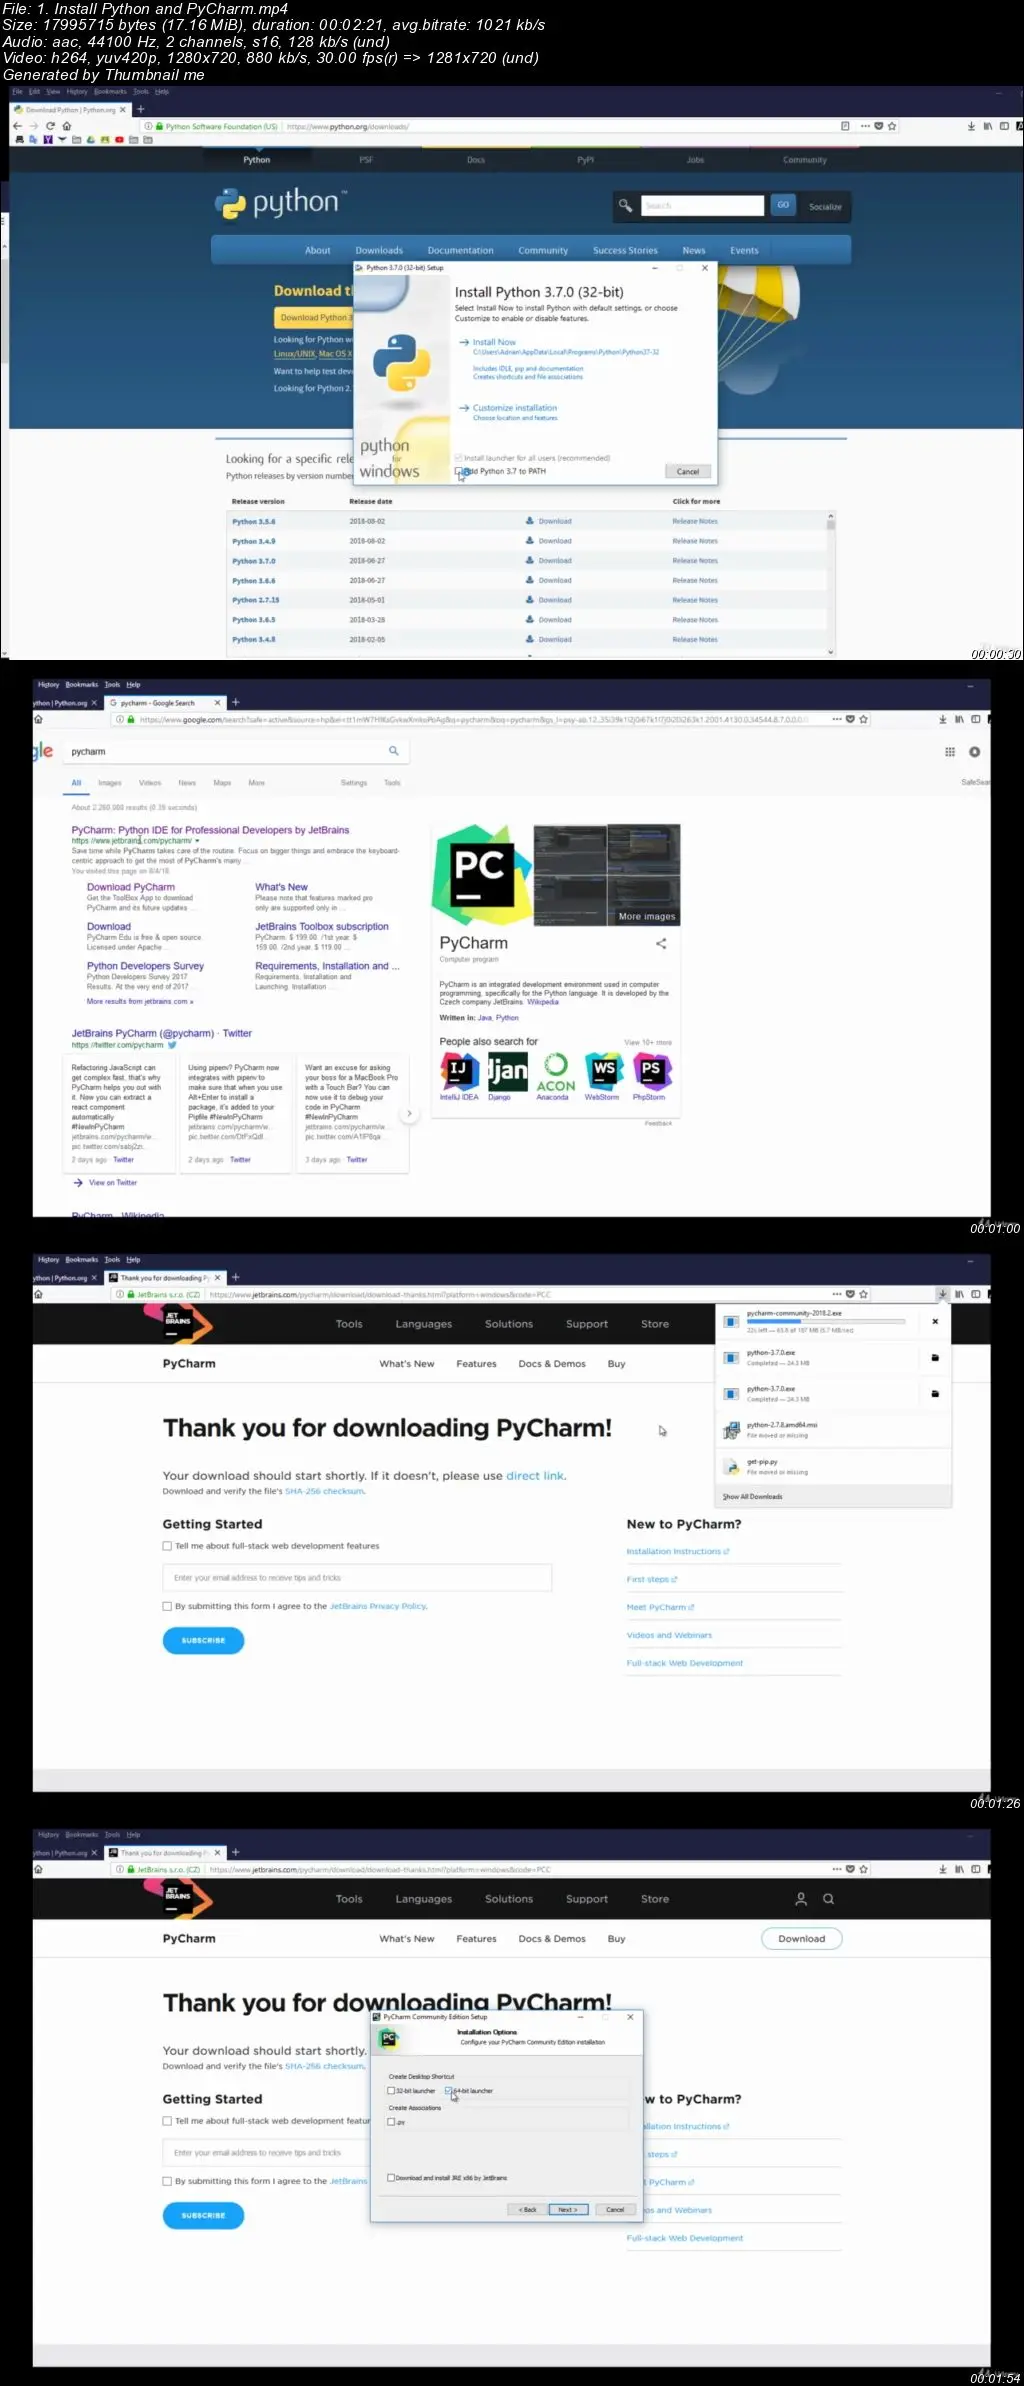This screenshot has width=1024, height=2386.
Task: Click next arrow on the Twitter cards carousel
Action: (409, 1113)
